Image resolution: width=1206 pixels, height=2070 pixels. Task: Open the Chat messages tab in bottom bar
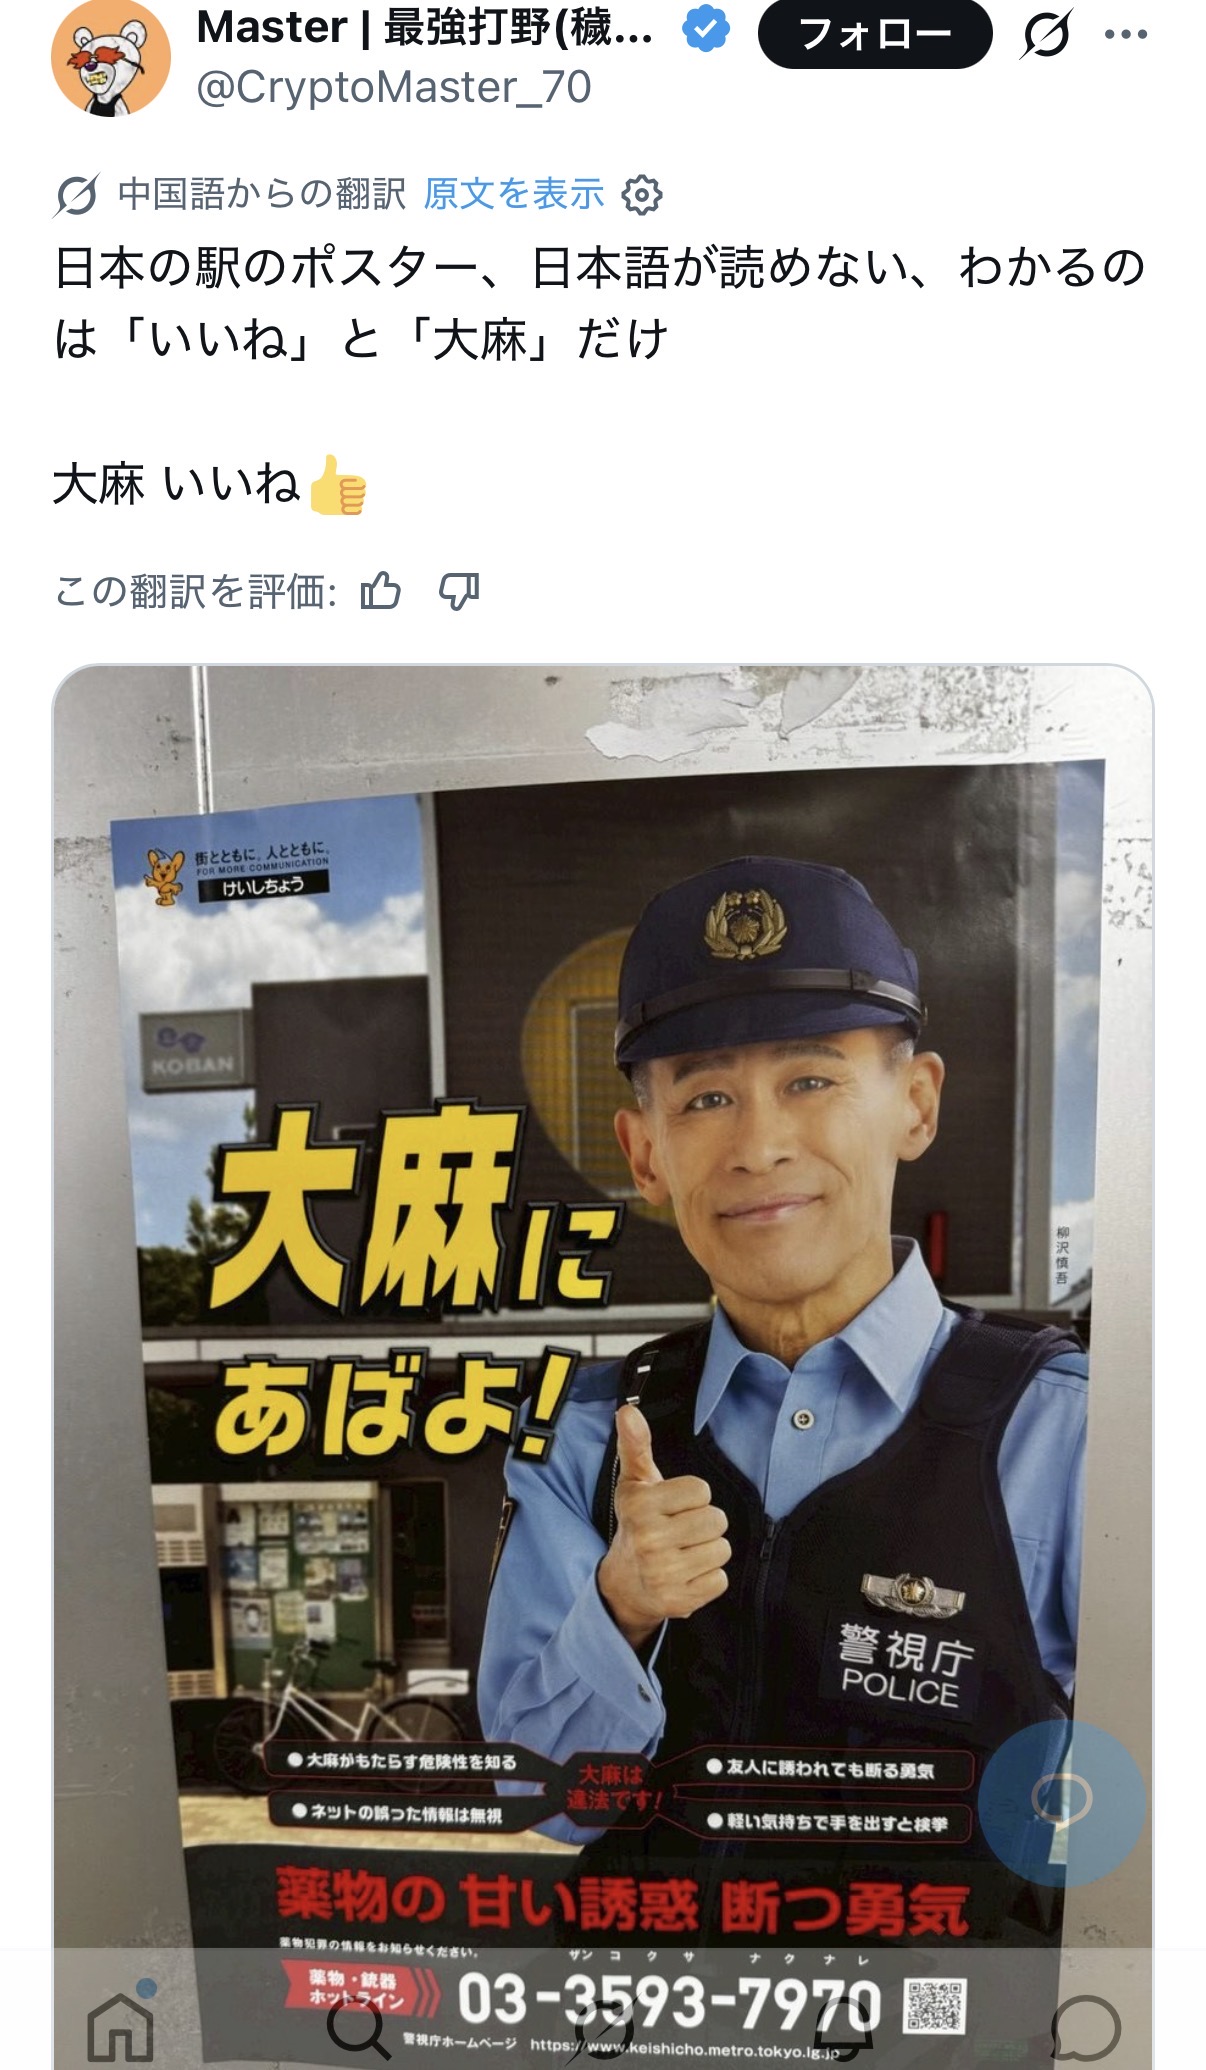click(1086, 2028)
